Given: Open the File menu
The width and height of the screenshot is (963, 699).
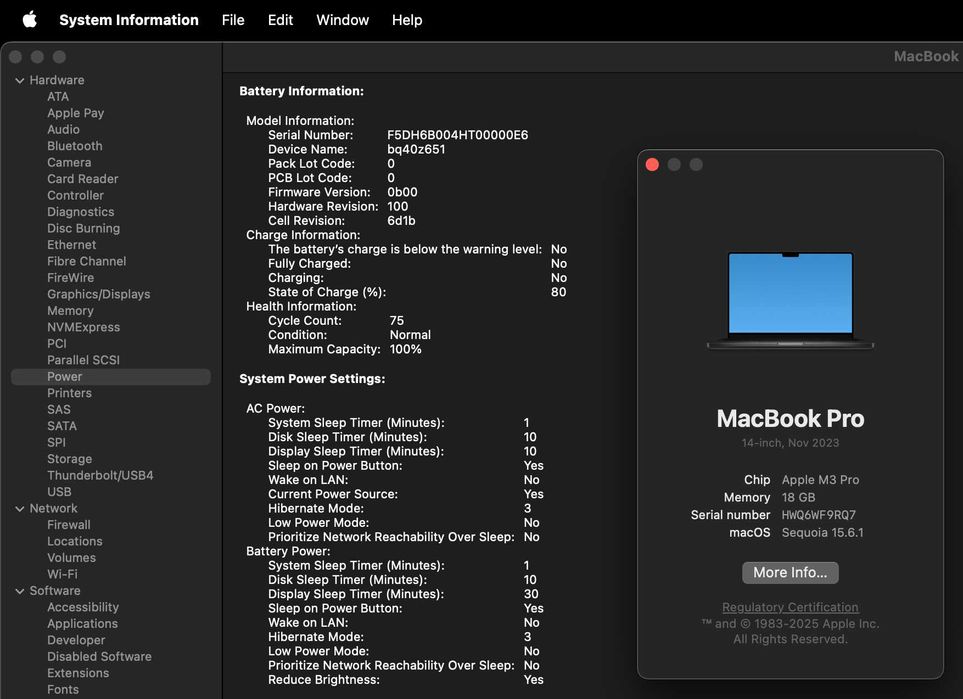Looking at the screenshot, I should 233,20.
